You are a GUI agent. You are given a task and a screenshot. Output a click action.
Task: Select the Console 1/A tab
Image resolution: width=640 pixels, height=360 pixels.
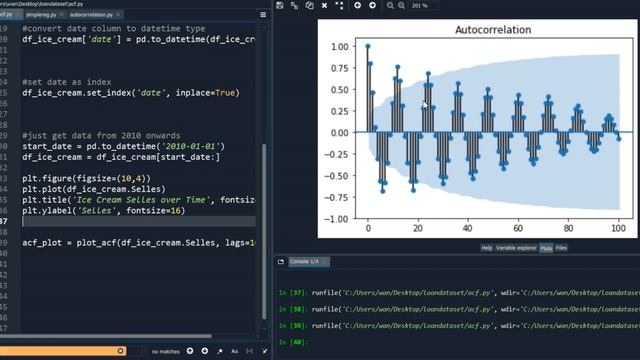(309, 262)
